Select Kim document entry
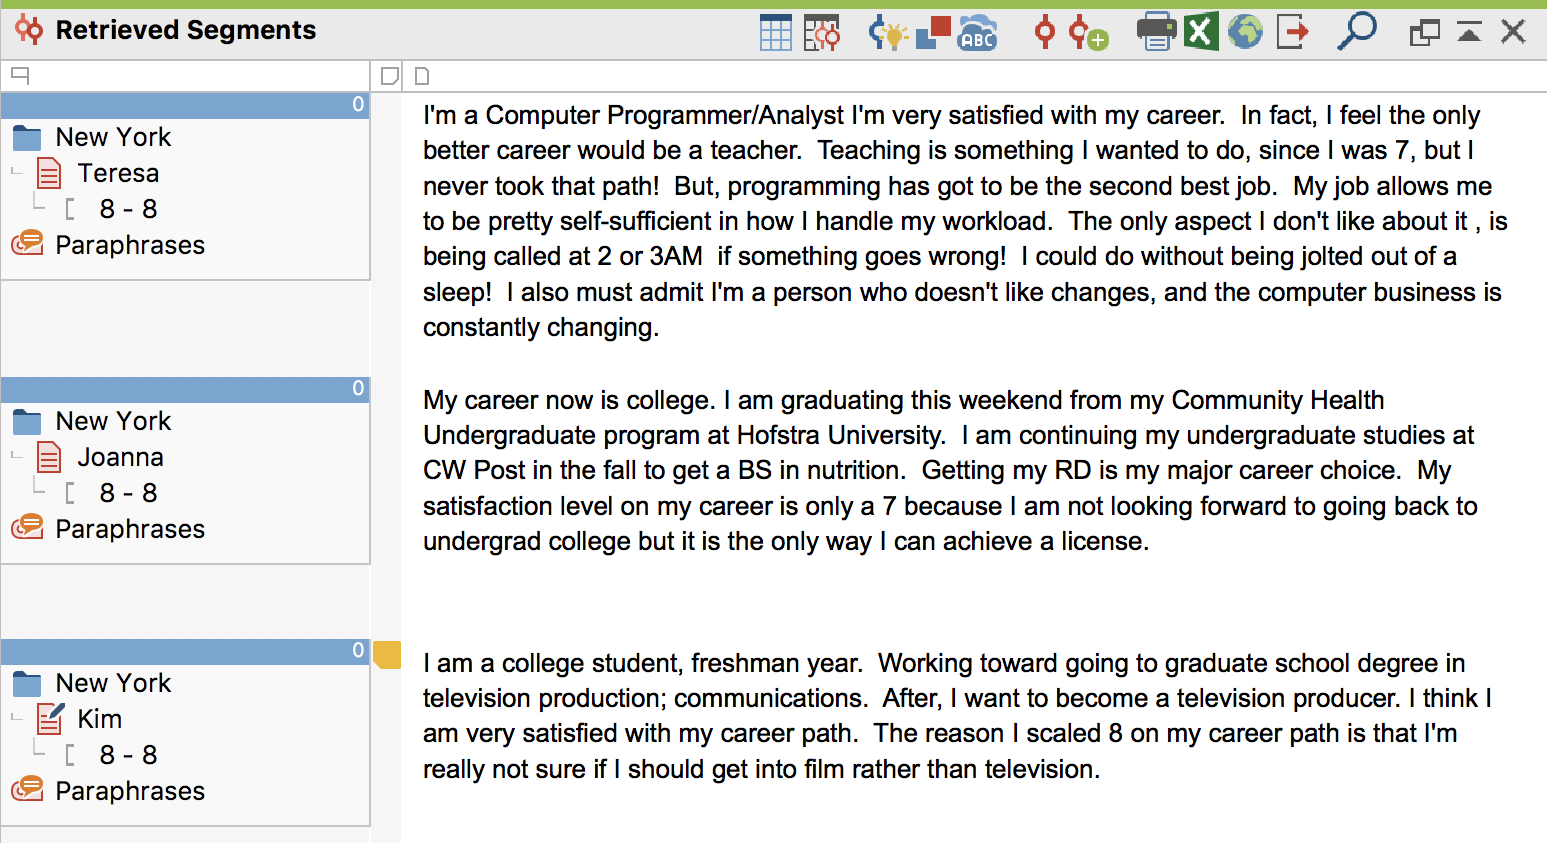The image size is (1547, 843). (x=100, y=719)
